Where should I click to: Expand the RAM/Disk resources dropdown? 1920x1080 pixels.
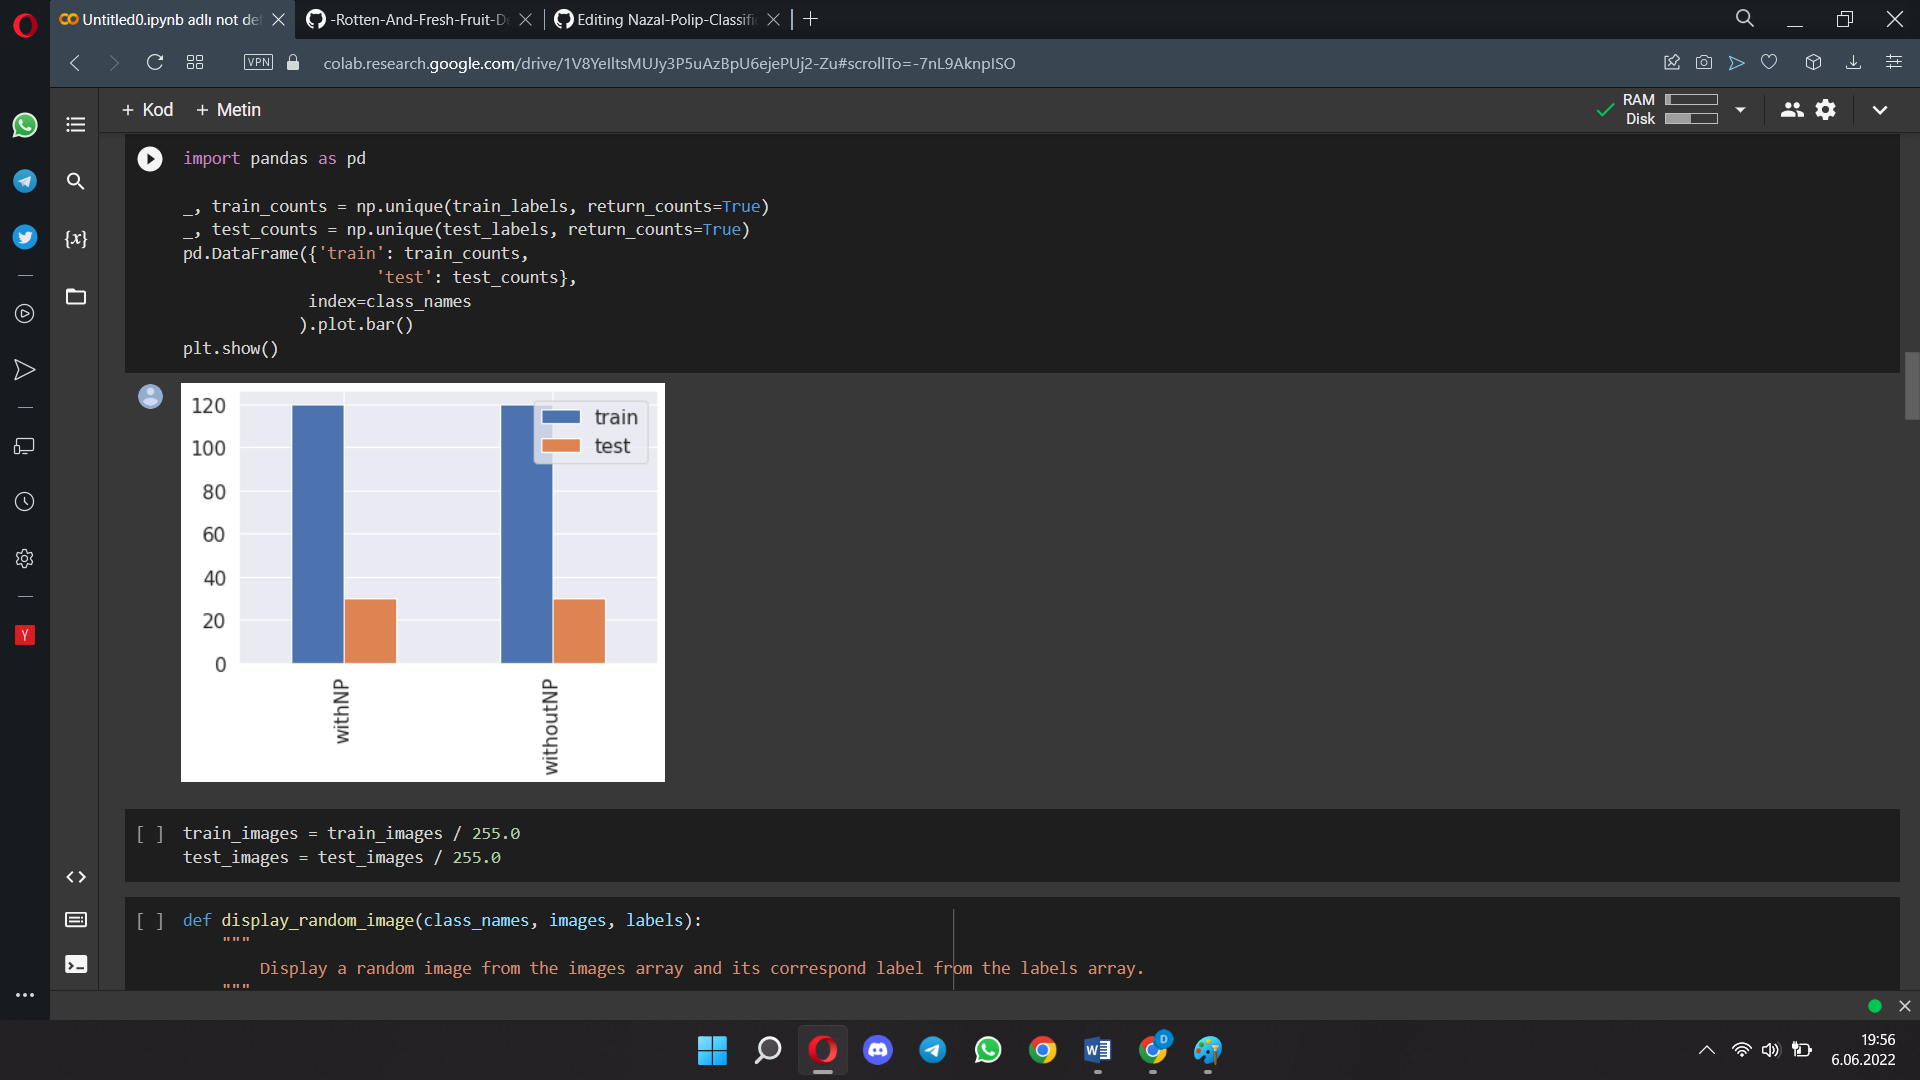tap(1740, 110)
